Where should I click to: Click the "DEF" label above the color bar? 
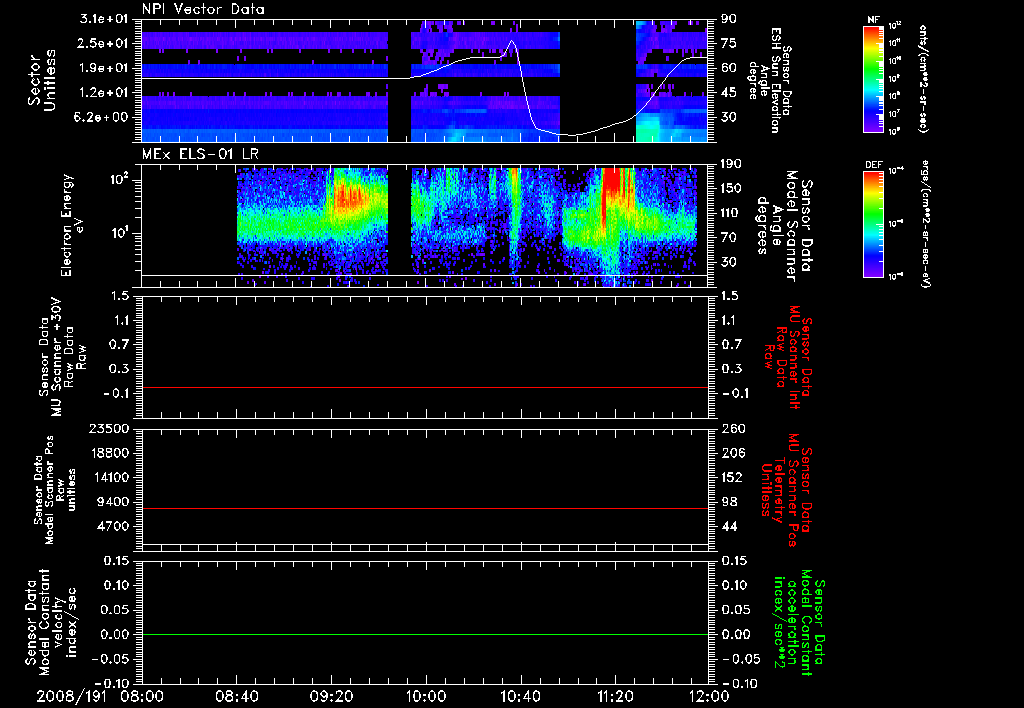tap(874, 165)
